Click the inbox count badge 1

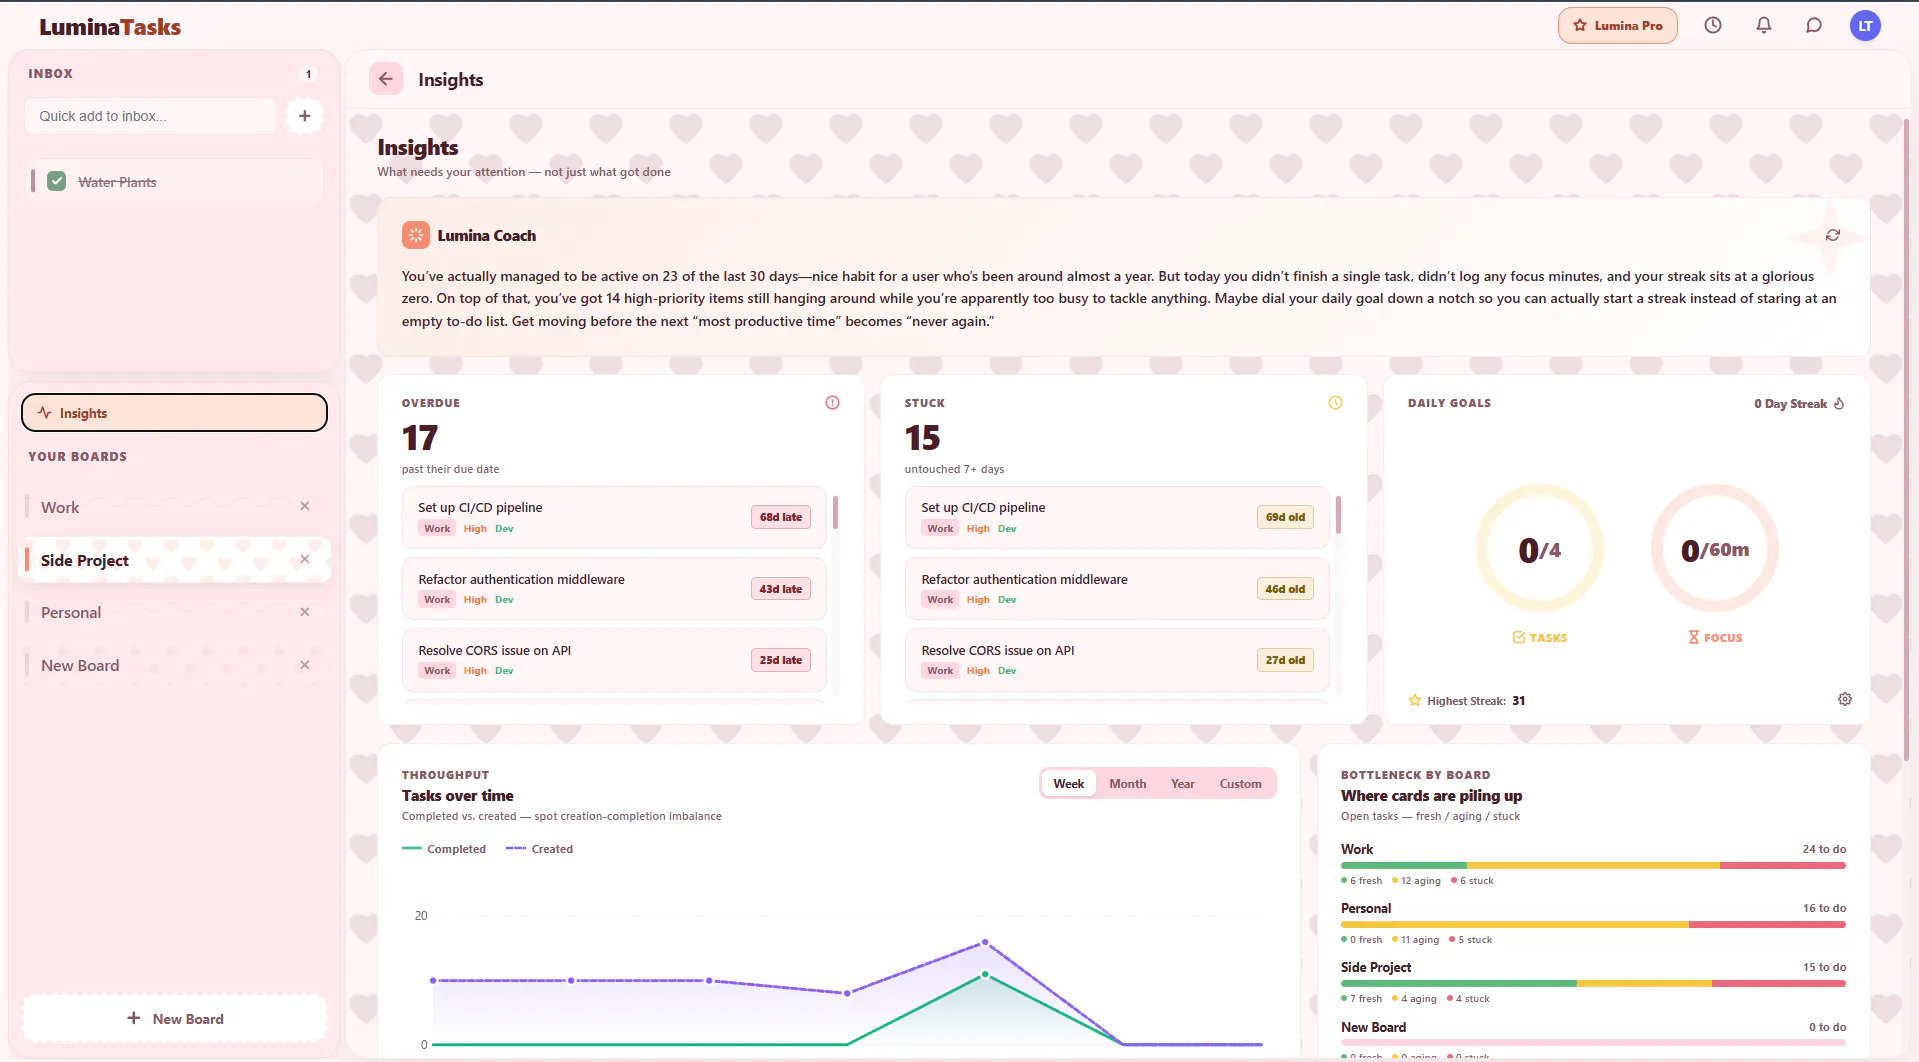point(308,74)
